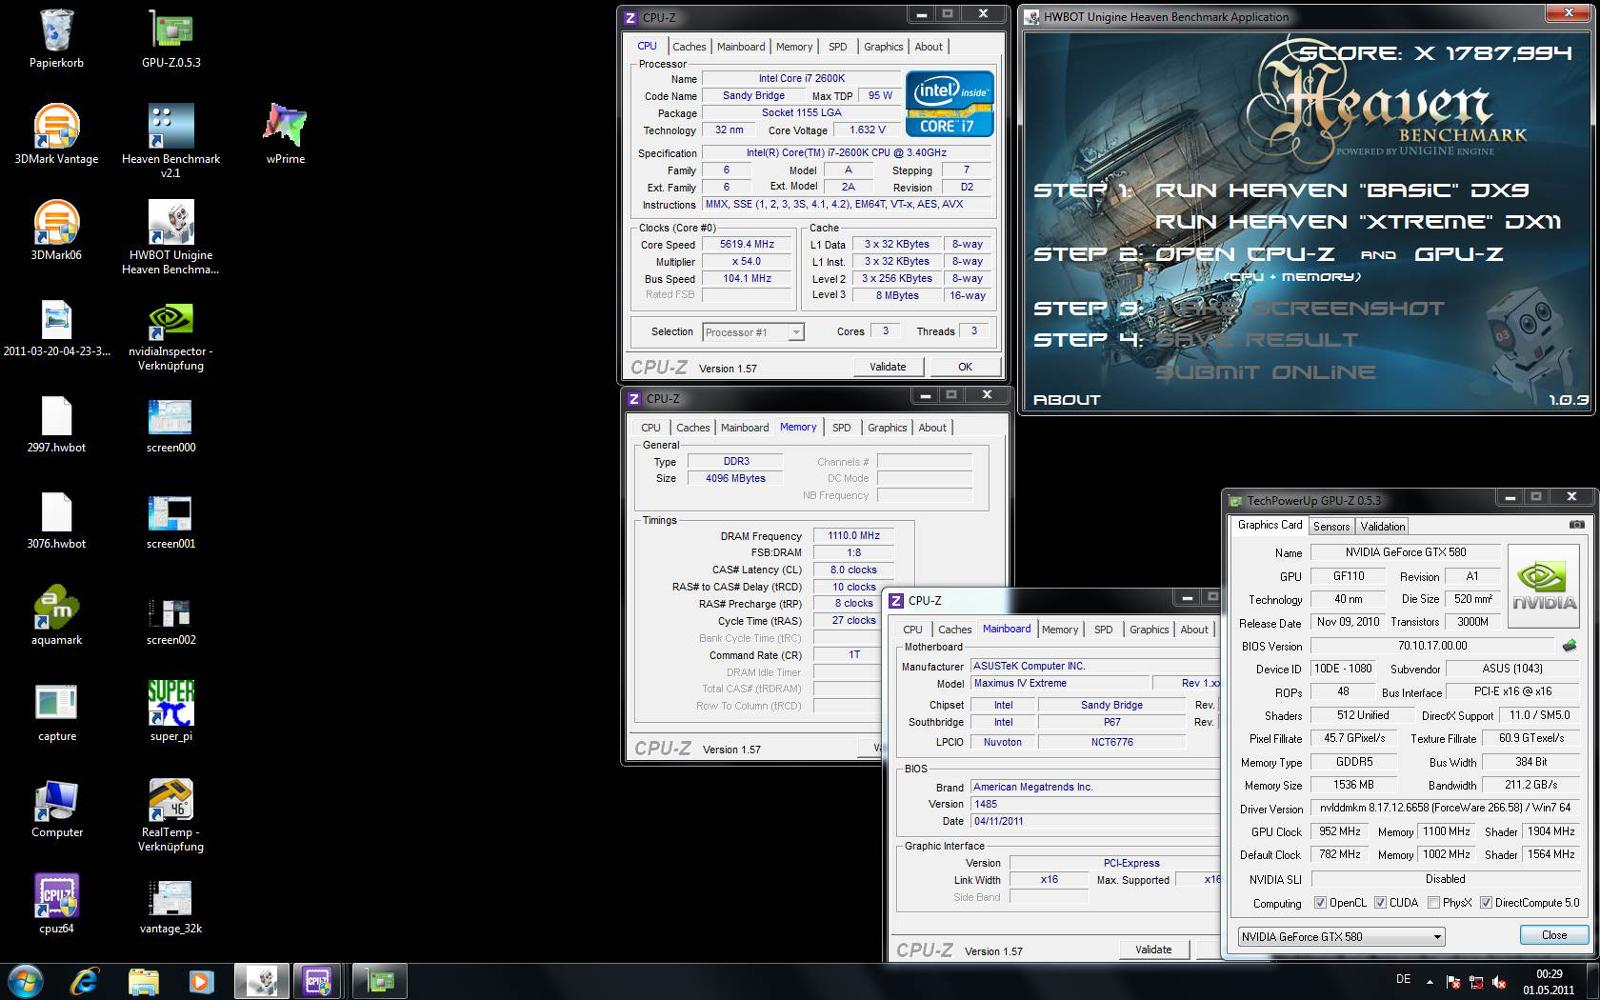
Task: Click RUN HEAVEN "XTREME" DX11
Action: [1358, 222]
